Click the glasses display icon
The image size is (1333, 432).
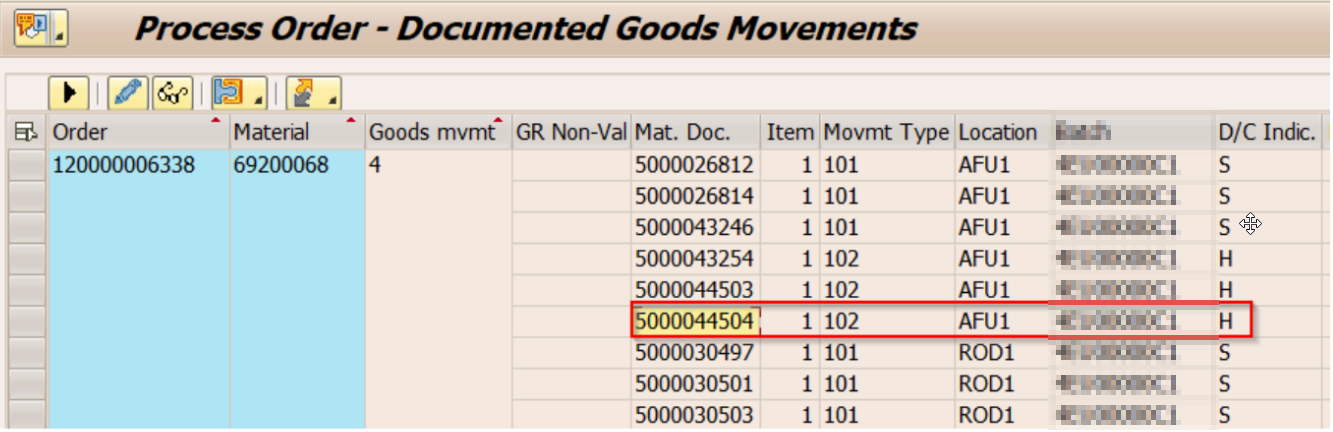tap(172, 93)
